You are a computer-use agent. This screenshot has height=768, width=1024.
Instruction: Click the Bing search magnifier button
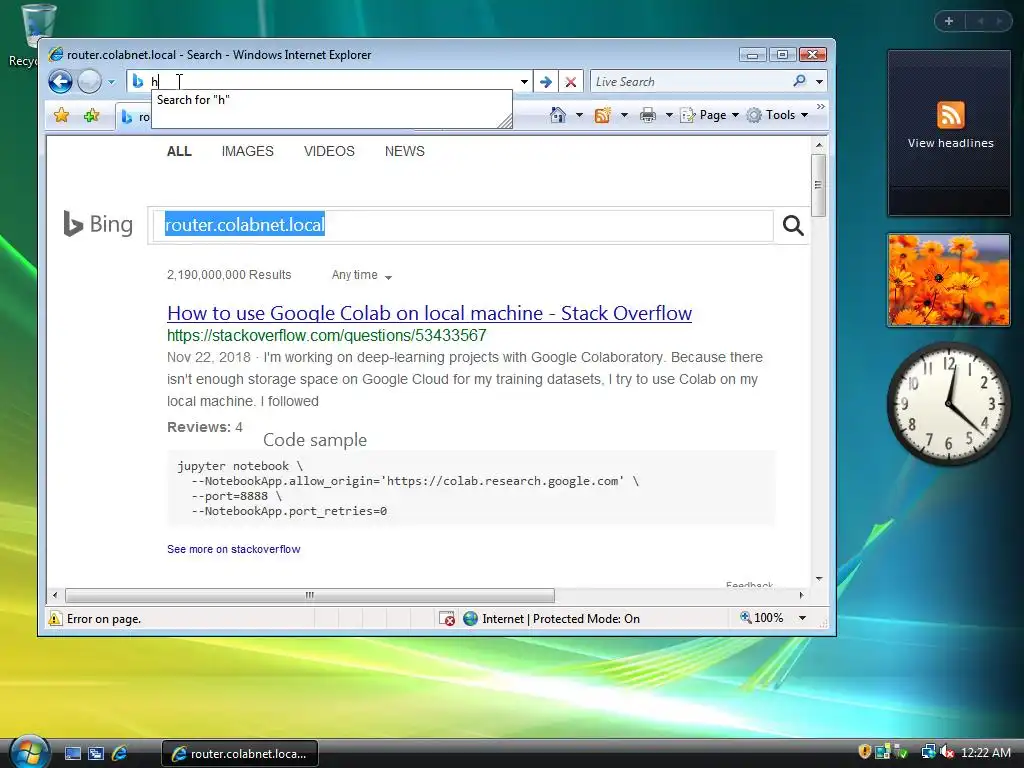point(793,225)
